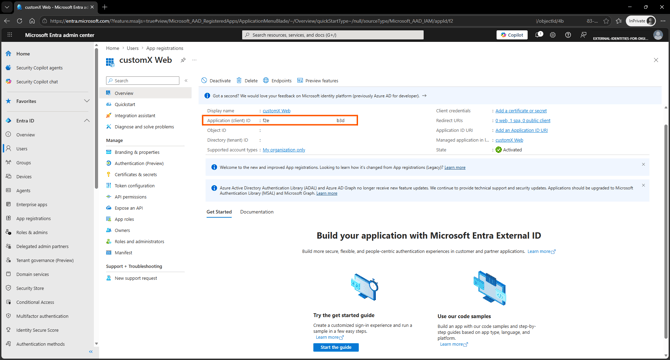Viewport: 670px width, 360px height.
Task: Open Entra ID Overview in left sidebar
Action: [x=25, y=135]
